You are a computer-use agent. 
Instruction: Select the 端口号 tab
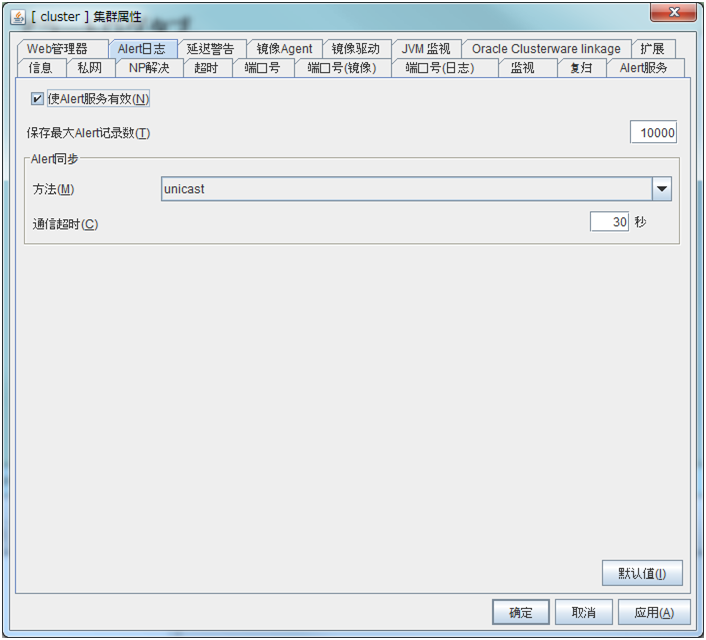point(263,68)
